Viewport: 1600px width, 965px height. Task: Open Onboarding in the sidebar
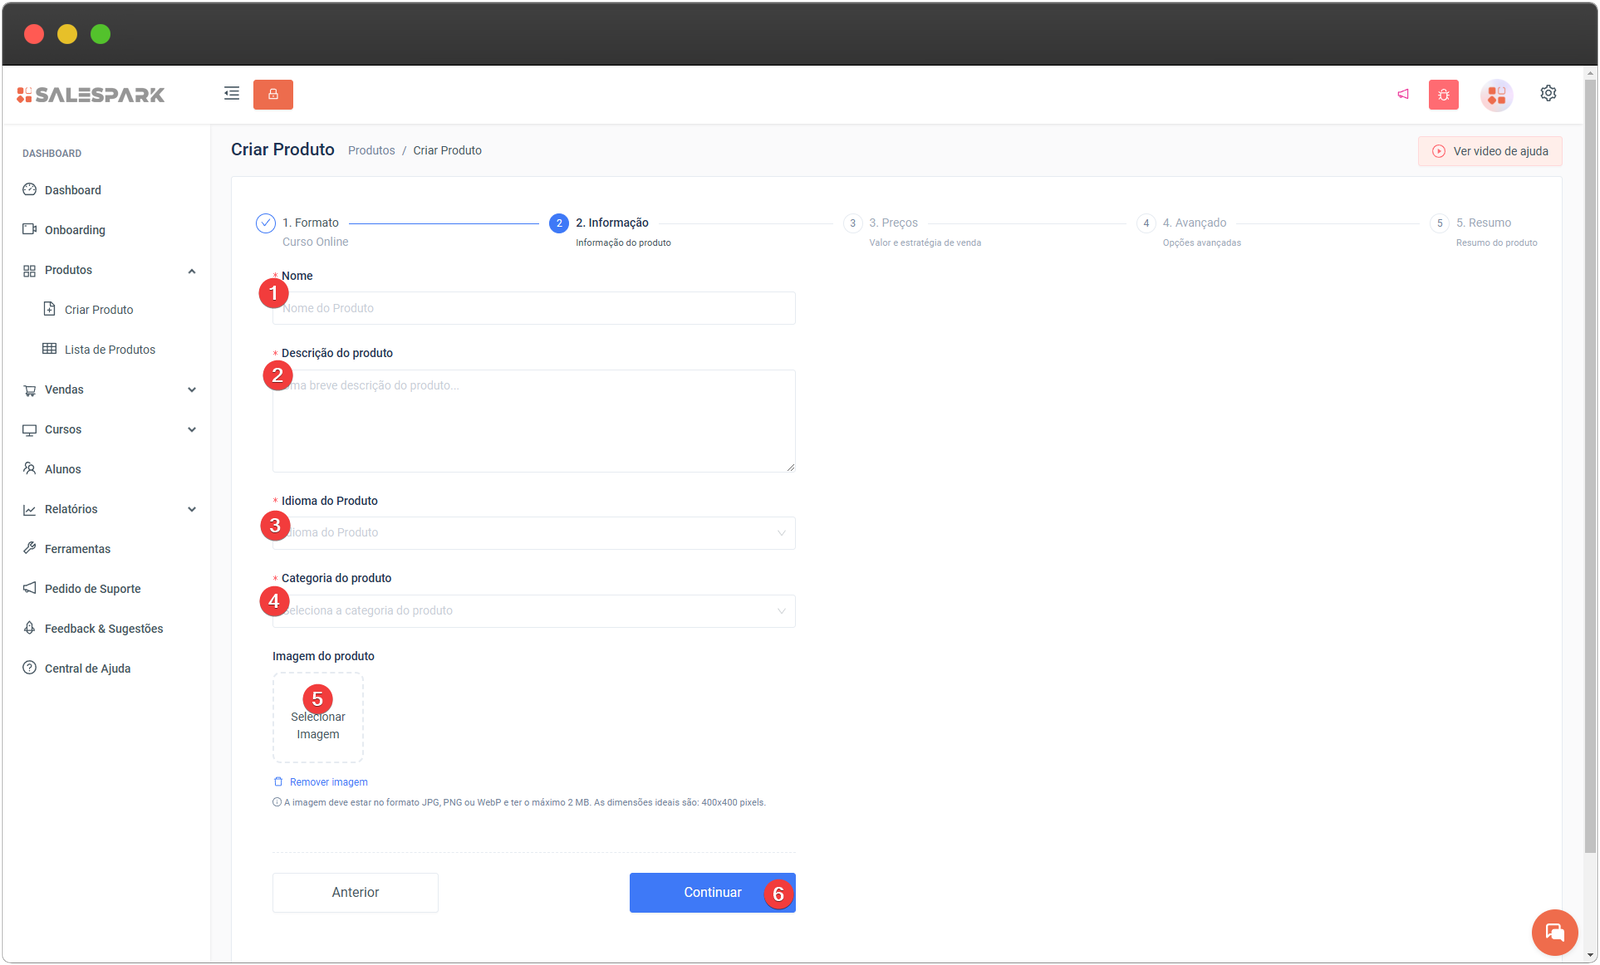(x=74, y=230)
